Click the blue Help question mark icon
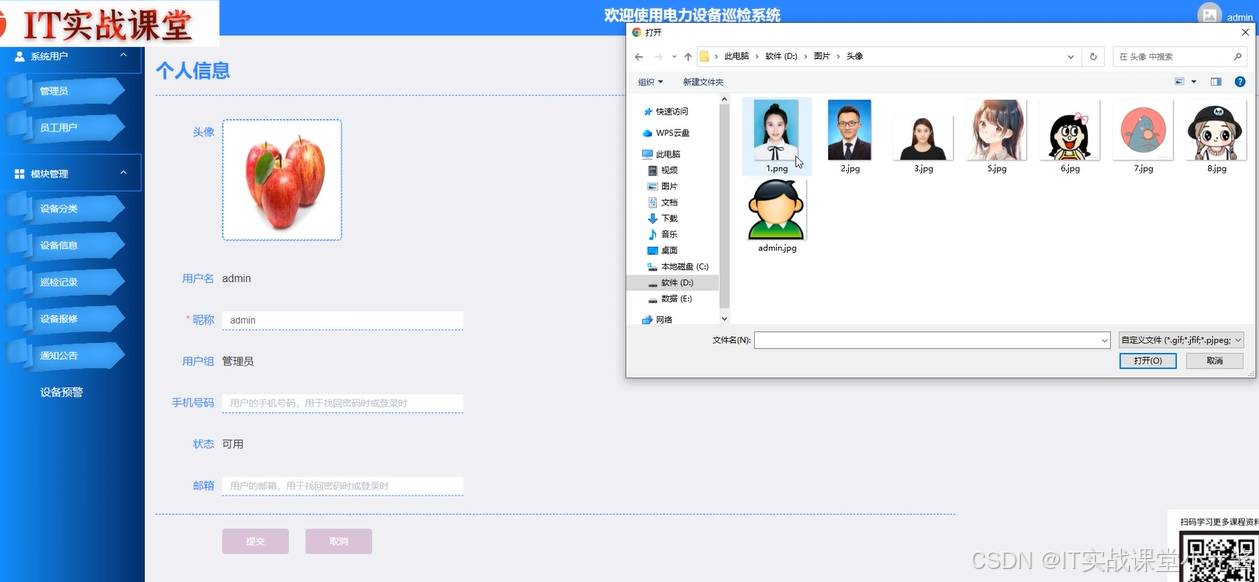 pos(1240,82)
